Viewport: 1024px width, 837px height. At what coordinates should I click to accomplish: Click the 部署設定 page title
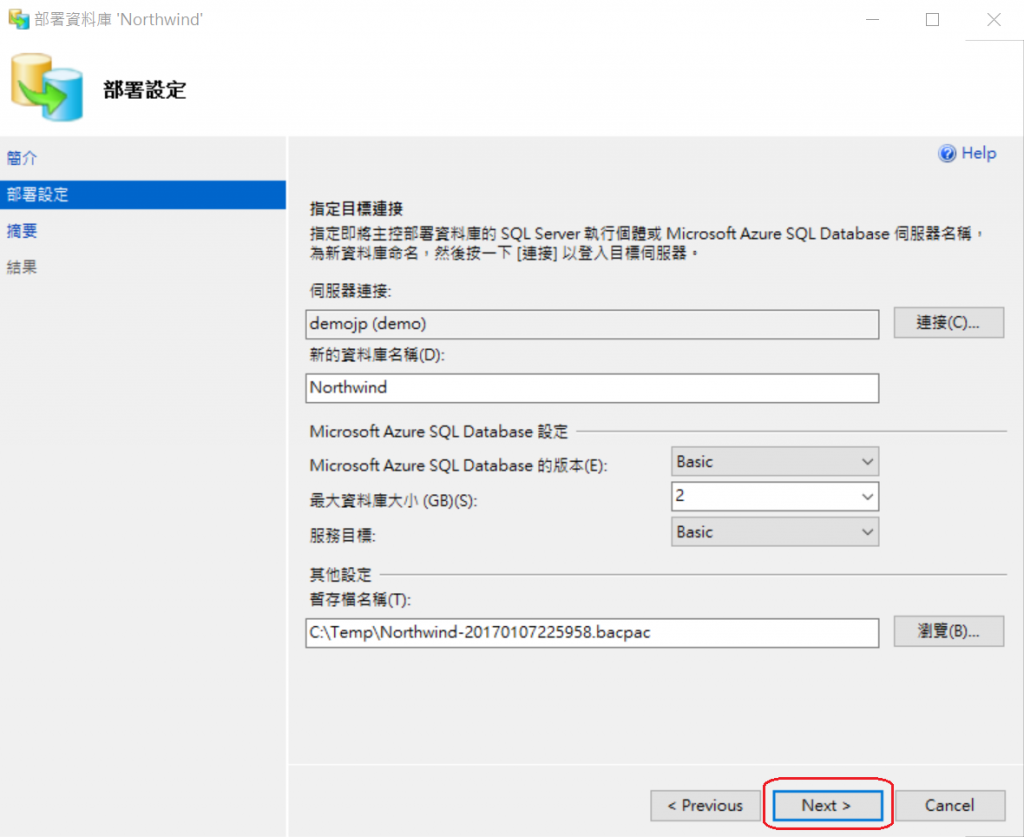click(x=145, y=90)
